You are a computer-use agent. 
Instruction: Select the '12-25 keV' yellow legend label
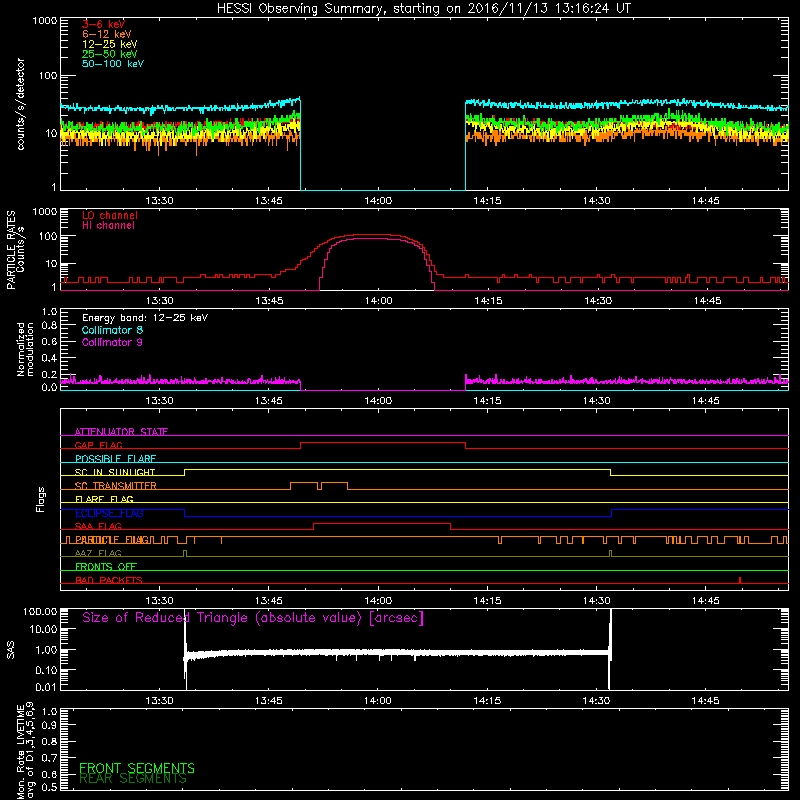110,44
